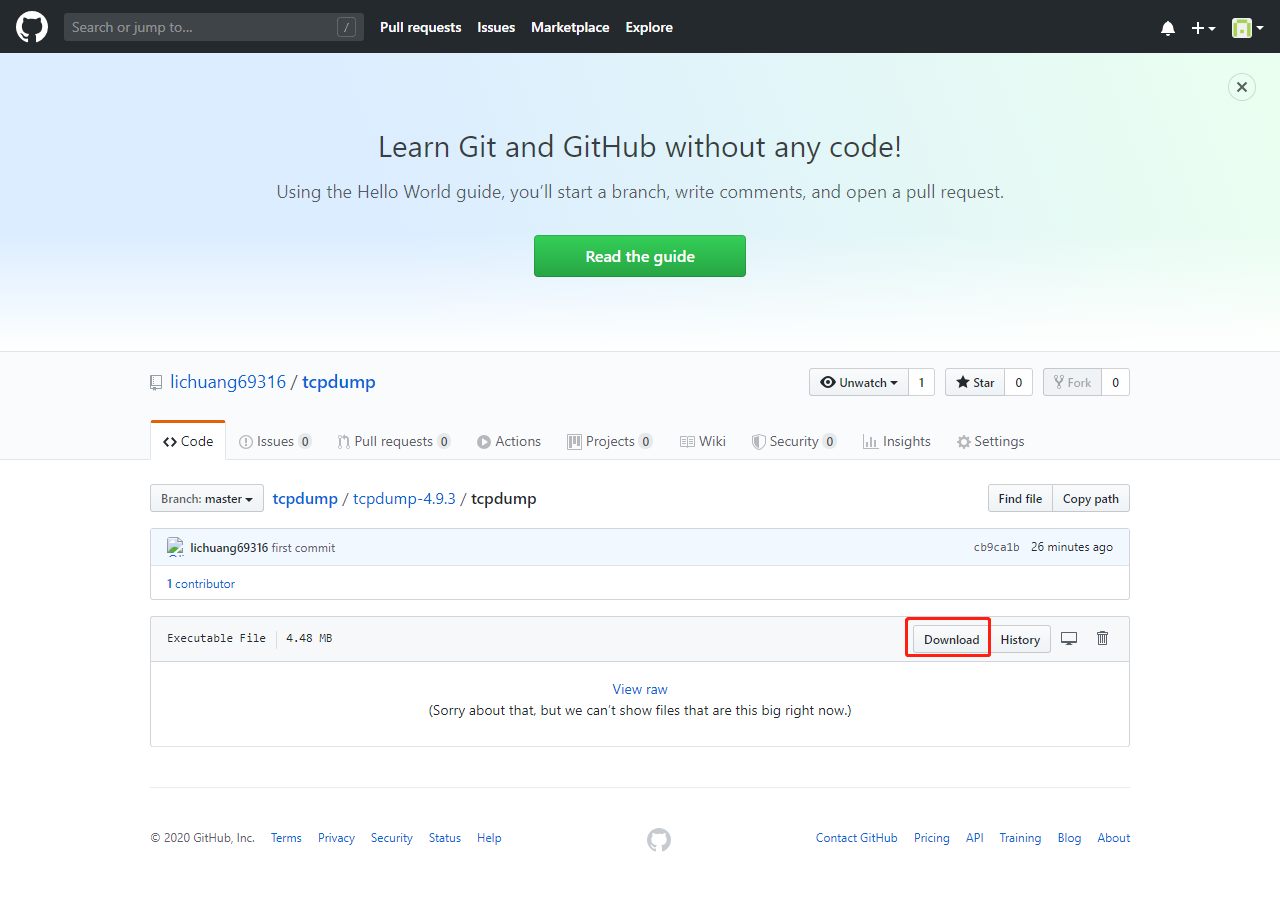The image size is (1280, 923).
Task: Open the footer Training link
Action: pos(1020,838)
